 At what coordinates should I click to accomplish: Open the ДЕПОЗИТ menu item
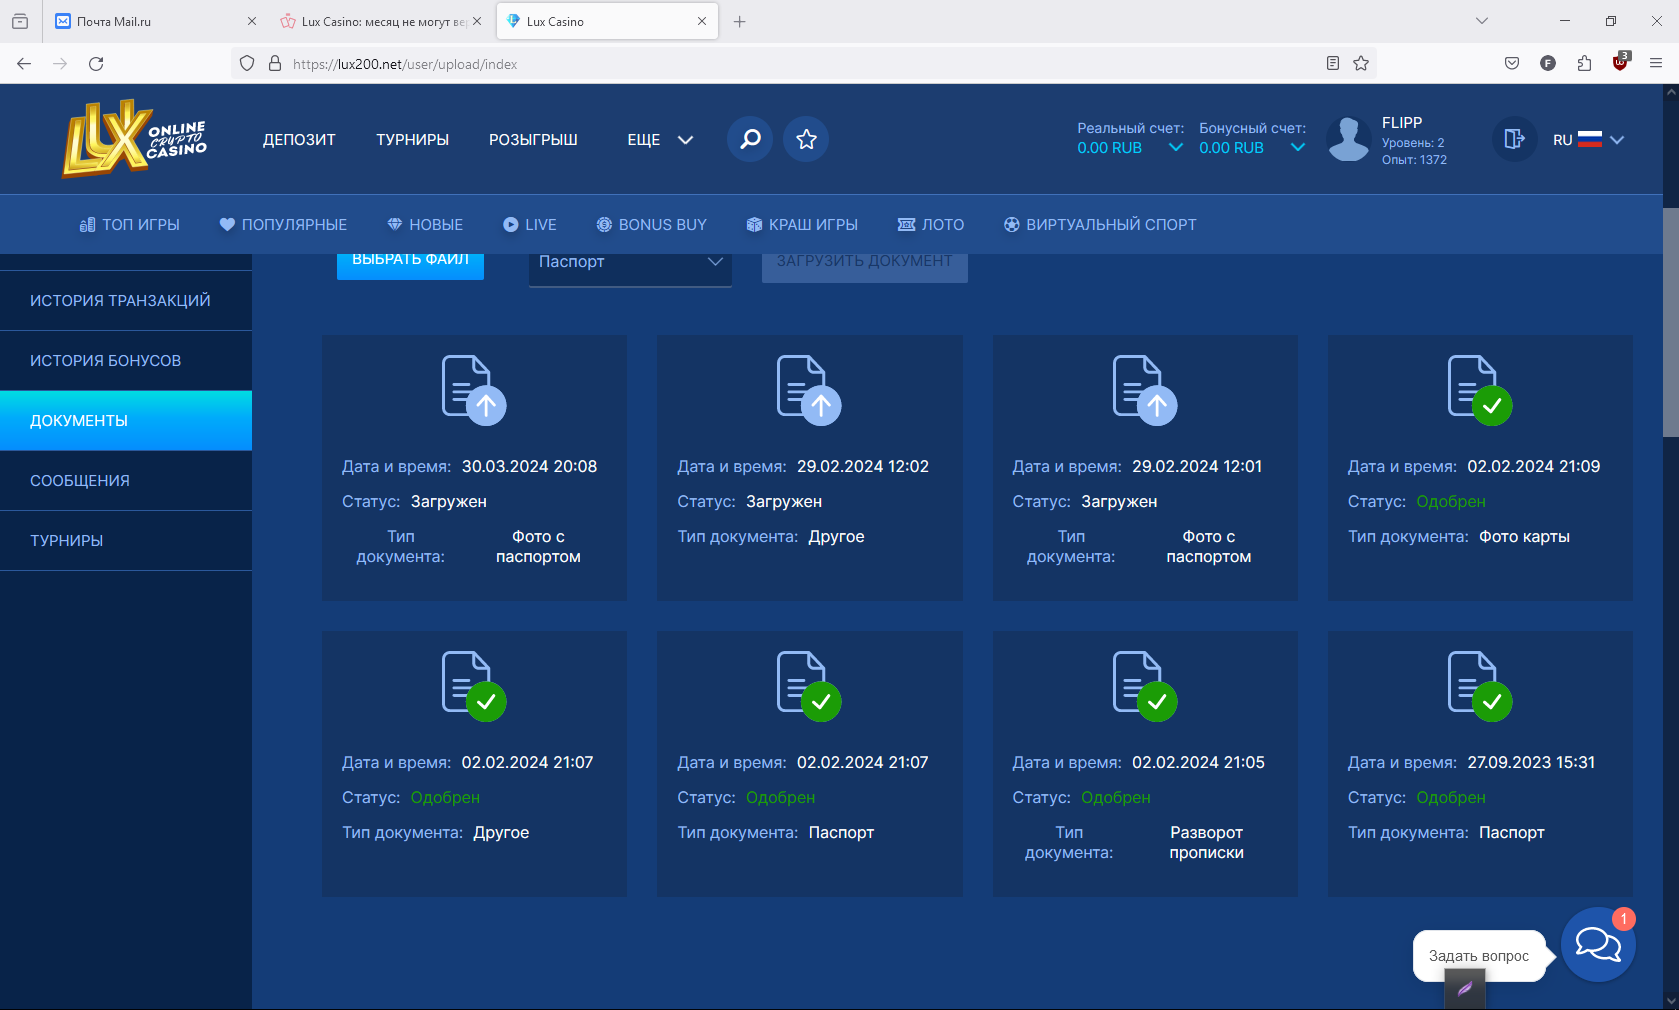(299, 140)
